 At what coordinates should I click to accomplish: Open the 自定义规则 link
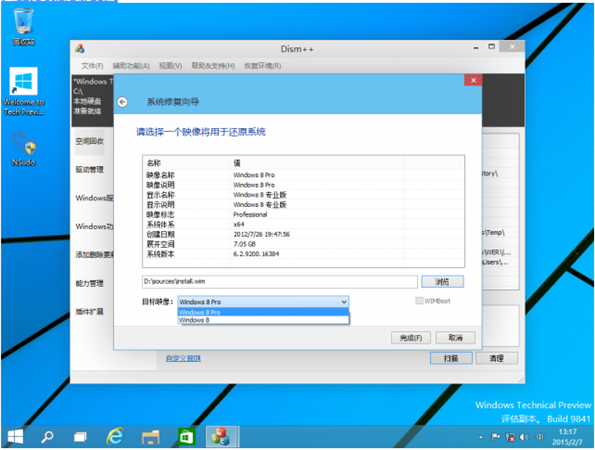pos(183,358)
